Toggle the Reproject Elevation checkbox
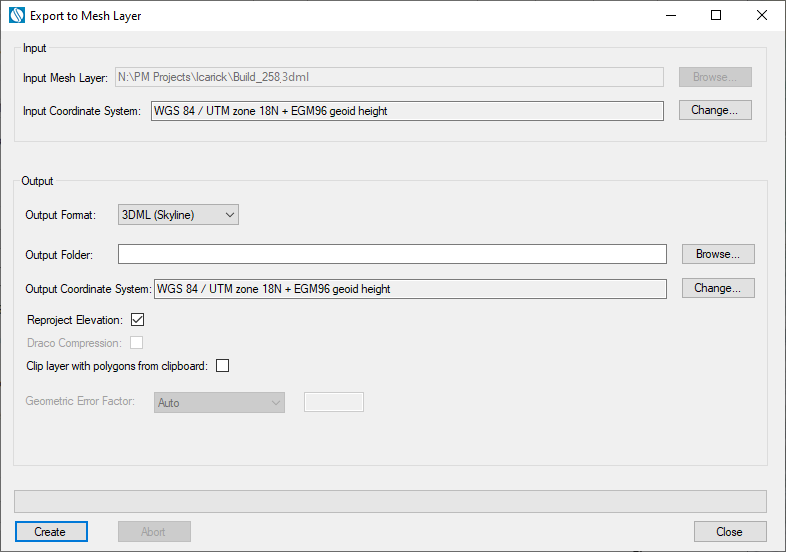The height and width of the screenshot is (552, 786). tap(138, 320)
